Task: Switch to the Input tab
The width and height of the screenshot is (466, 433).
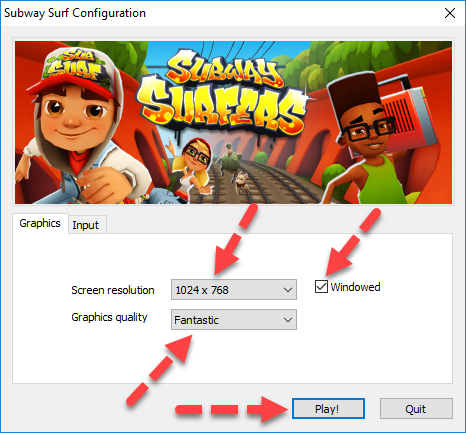Action: pos(87,225)
